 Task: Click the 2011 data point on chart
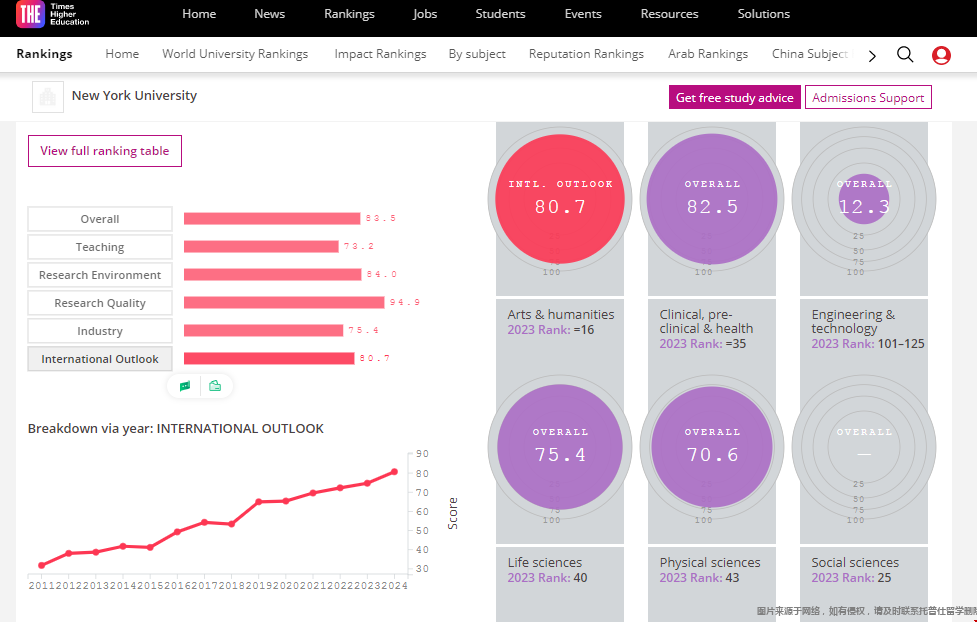coord(42,565)
